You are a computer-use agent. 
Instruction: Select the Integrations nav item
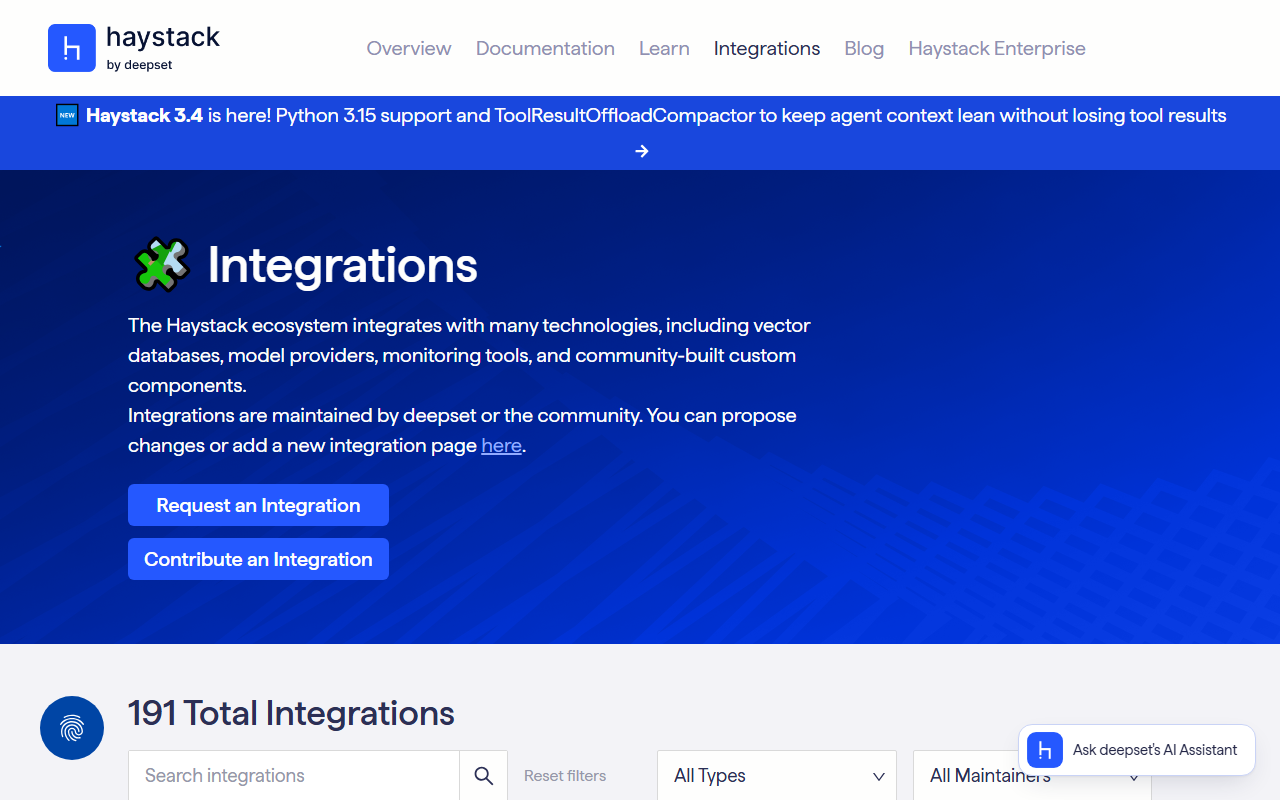[x=767, y=48]
